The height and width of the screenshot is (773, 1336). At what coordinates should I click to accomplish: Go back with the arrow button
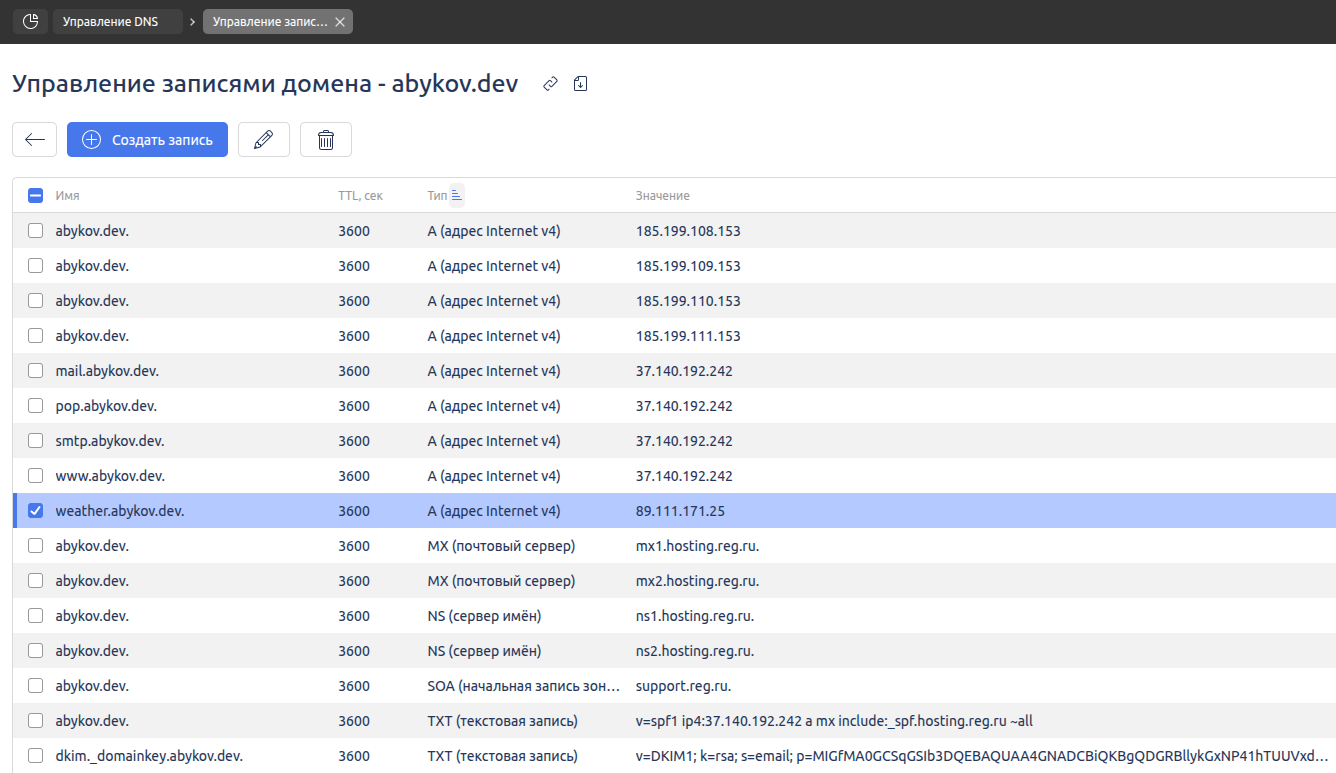(35, 140)
